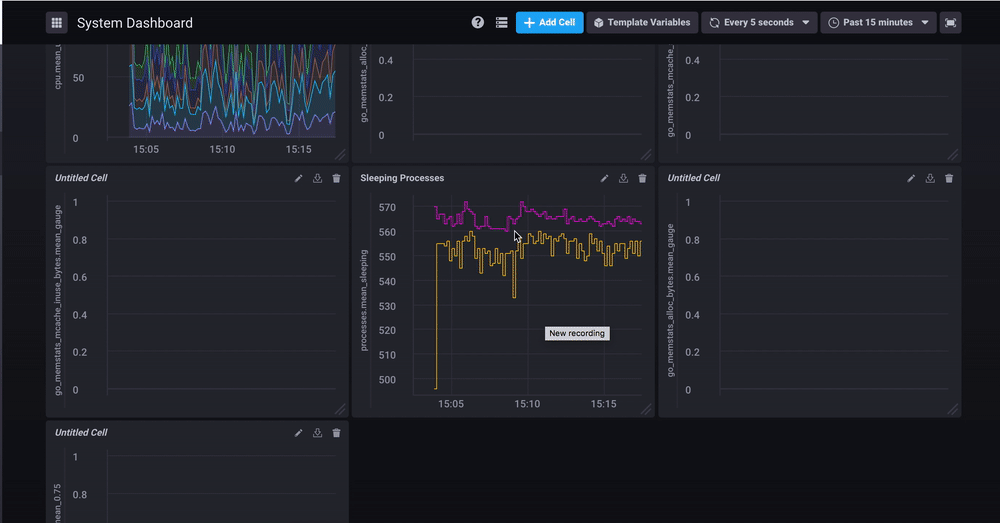This screenshot has width=1000, height=523.
Task: Download the alloc_bytes Untitled Cell data
Action: click(930, 179)
